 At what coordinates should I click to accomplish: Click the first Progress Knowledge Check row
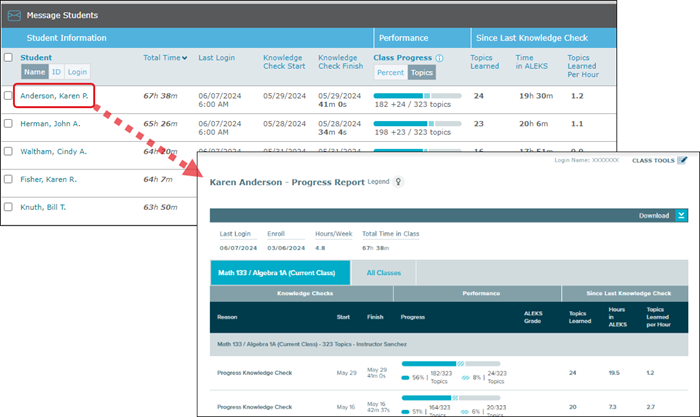click(x=254, y=374)
